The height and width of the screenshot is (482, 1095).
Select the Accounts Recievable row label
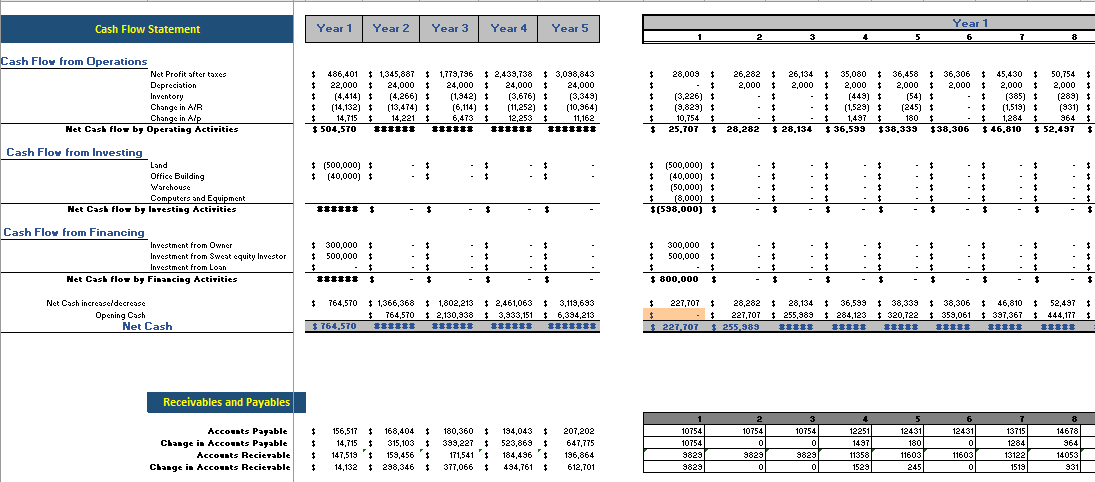pyautogui.click(x=243, y=455)
